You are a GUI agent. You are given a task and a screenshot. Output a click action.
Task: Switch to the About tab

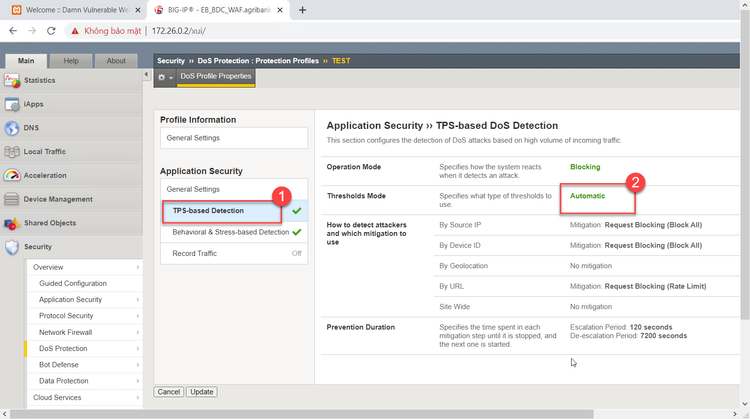point(116,61)
